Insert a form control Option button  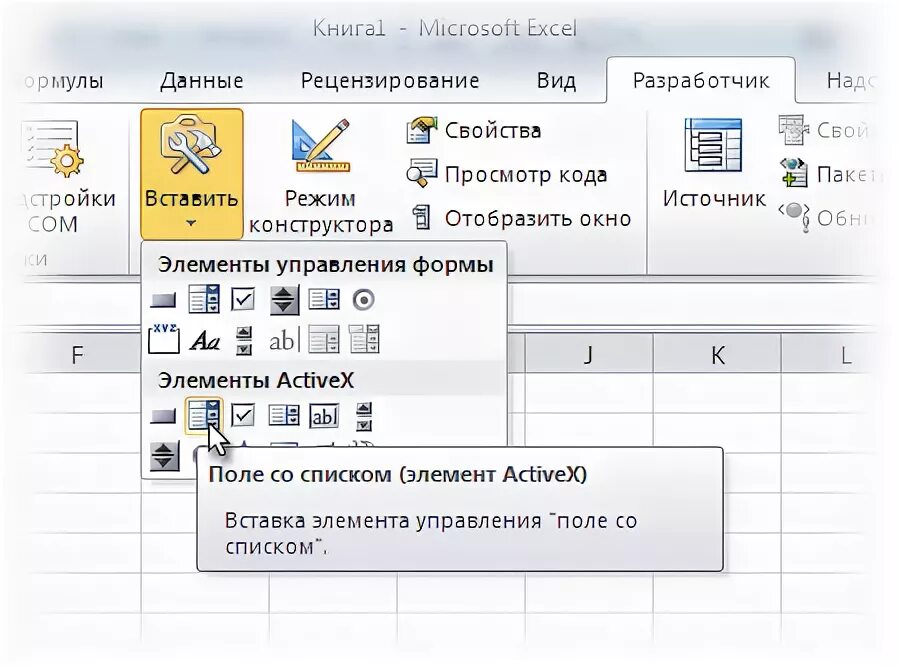coord(363,300)
